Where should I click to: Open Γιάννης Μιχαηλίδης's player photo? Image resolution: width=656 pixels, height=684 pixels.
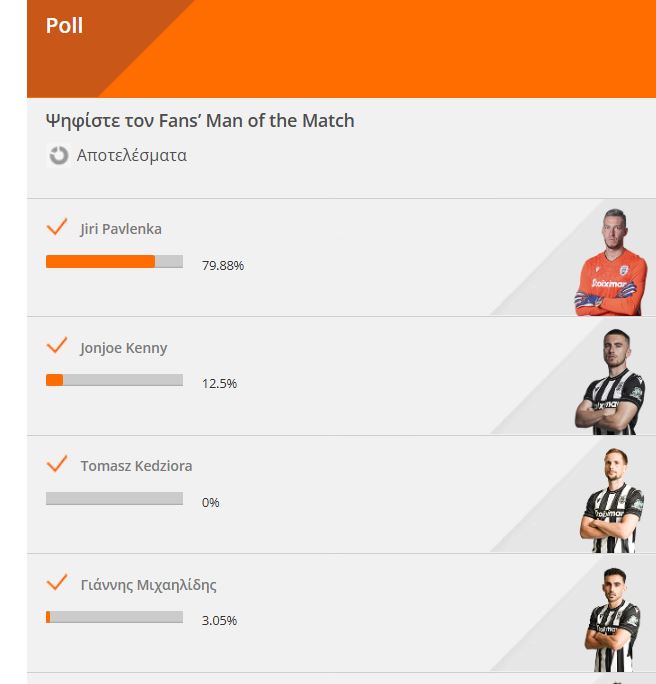[612, 619]
